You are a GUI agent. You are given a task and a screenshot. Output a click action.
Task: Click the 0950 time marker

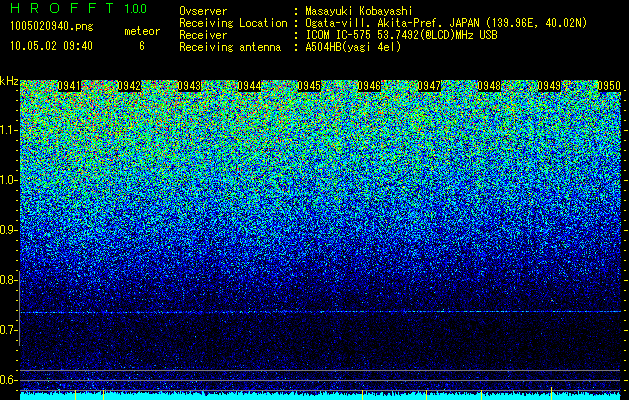(609, 86)
